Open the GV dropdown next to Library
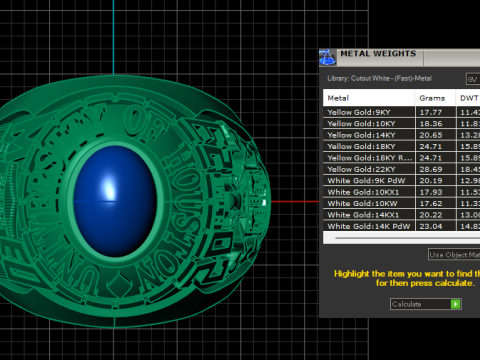 tap(473, 79)
